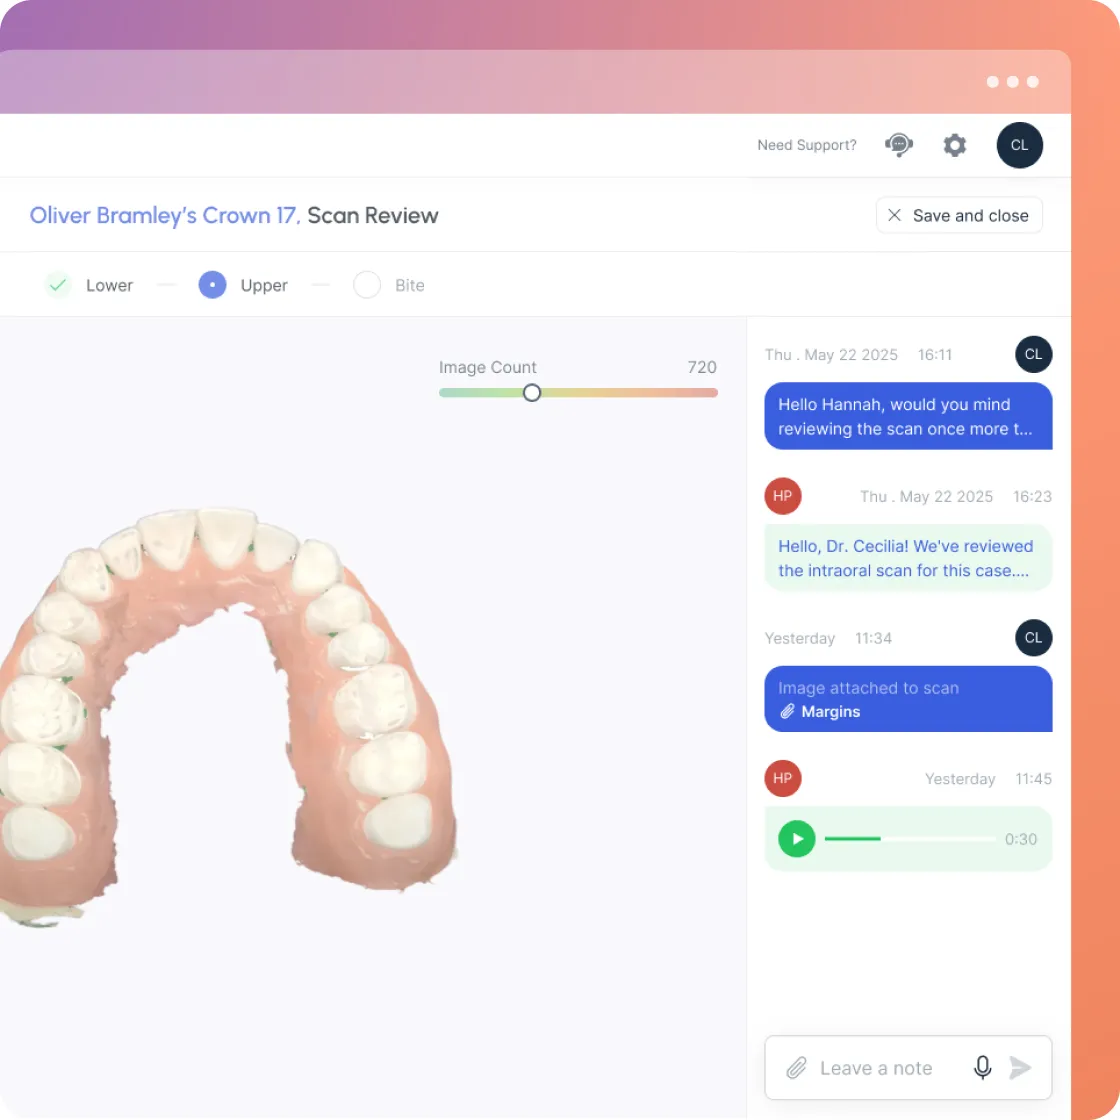Click the X icon in Save and close
Viewport: 1120px width, 1120px height.
(894, 215)
